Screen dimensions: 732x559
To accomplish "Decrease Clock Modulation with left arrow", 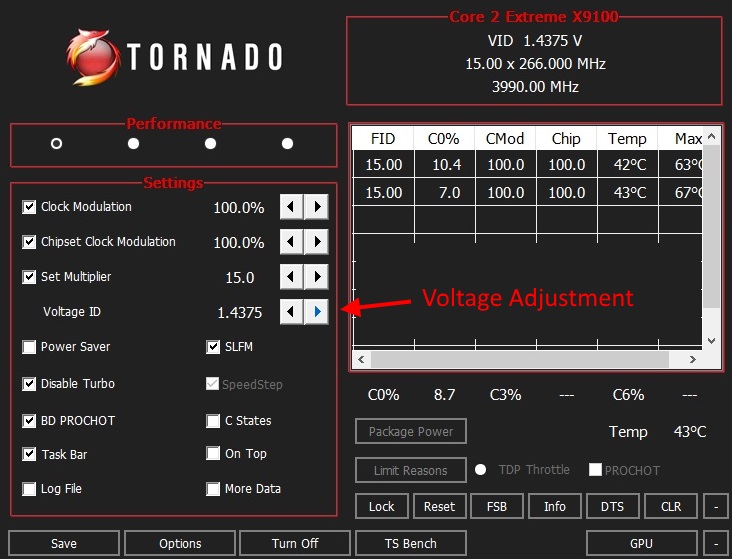I will click(x=291, y=206).
